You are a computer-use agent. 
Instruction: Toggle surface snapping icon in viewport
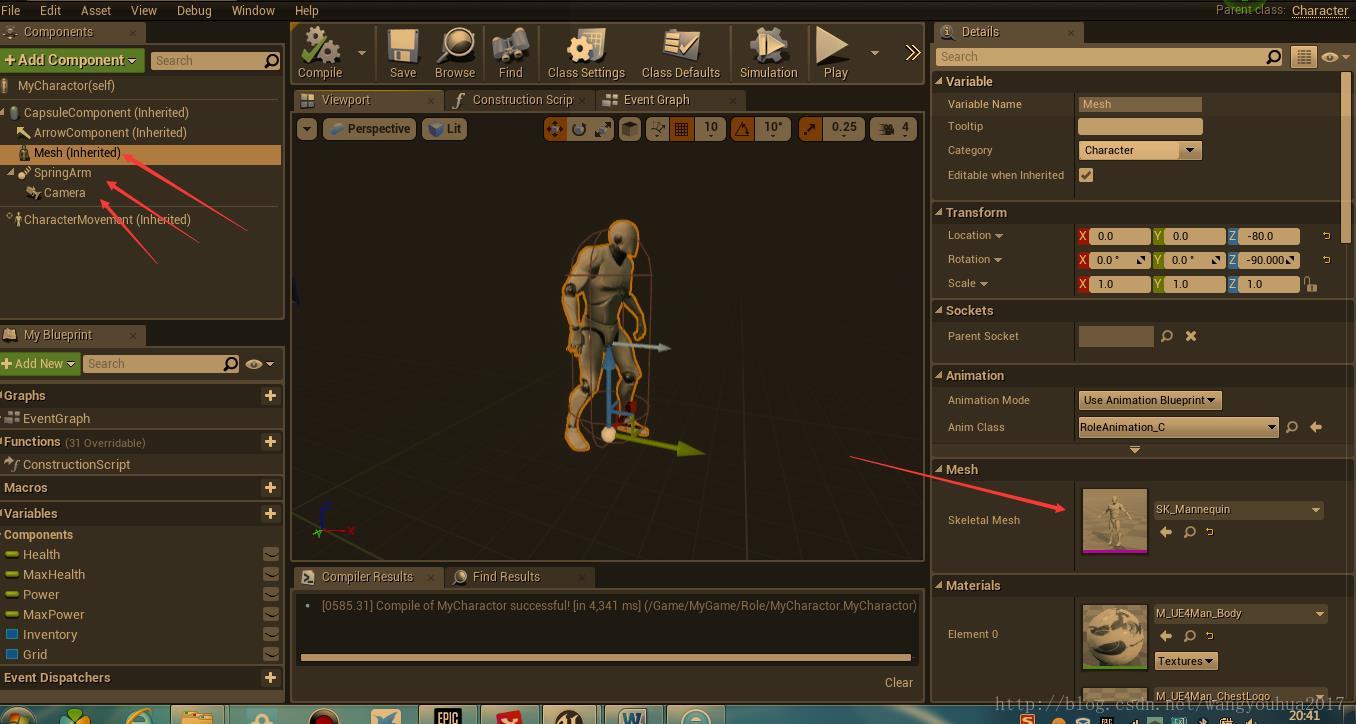pyautogui.click(x=657, y=129)
